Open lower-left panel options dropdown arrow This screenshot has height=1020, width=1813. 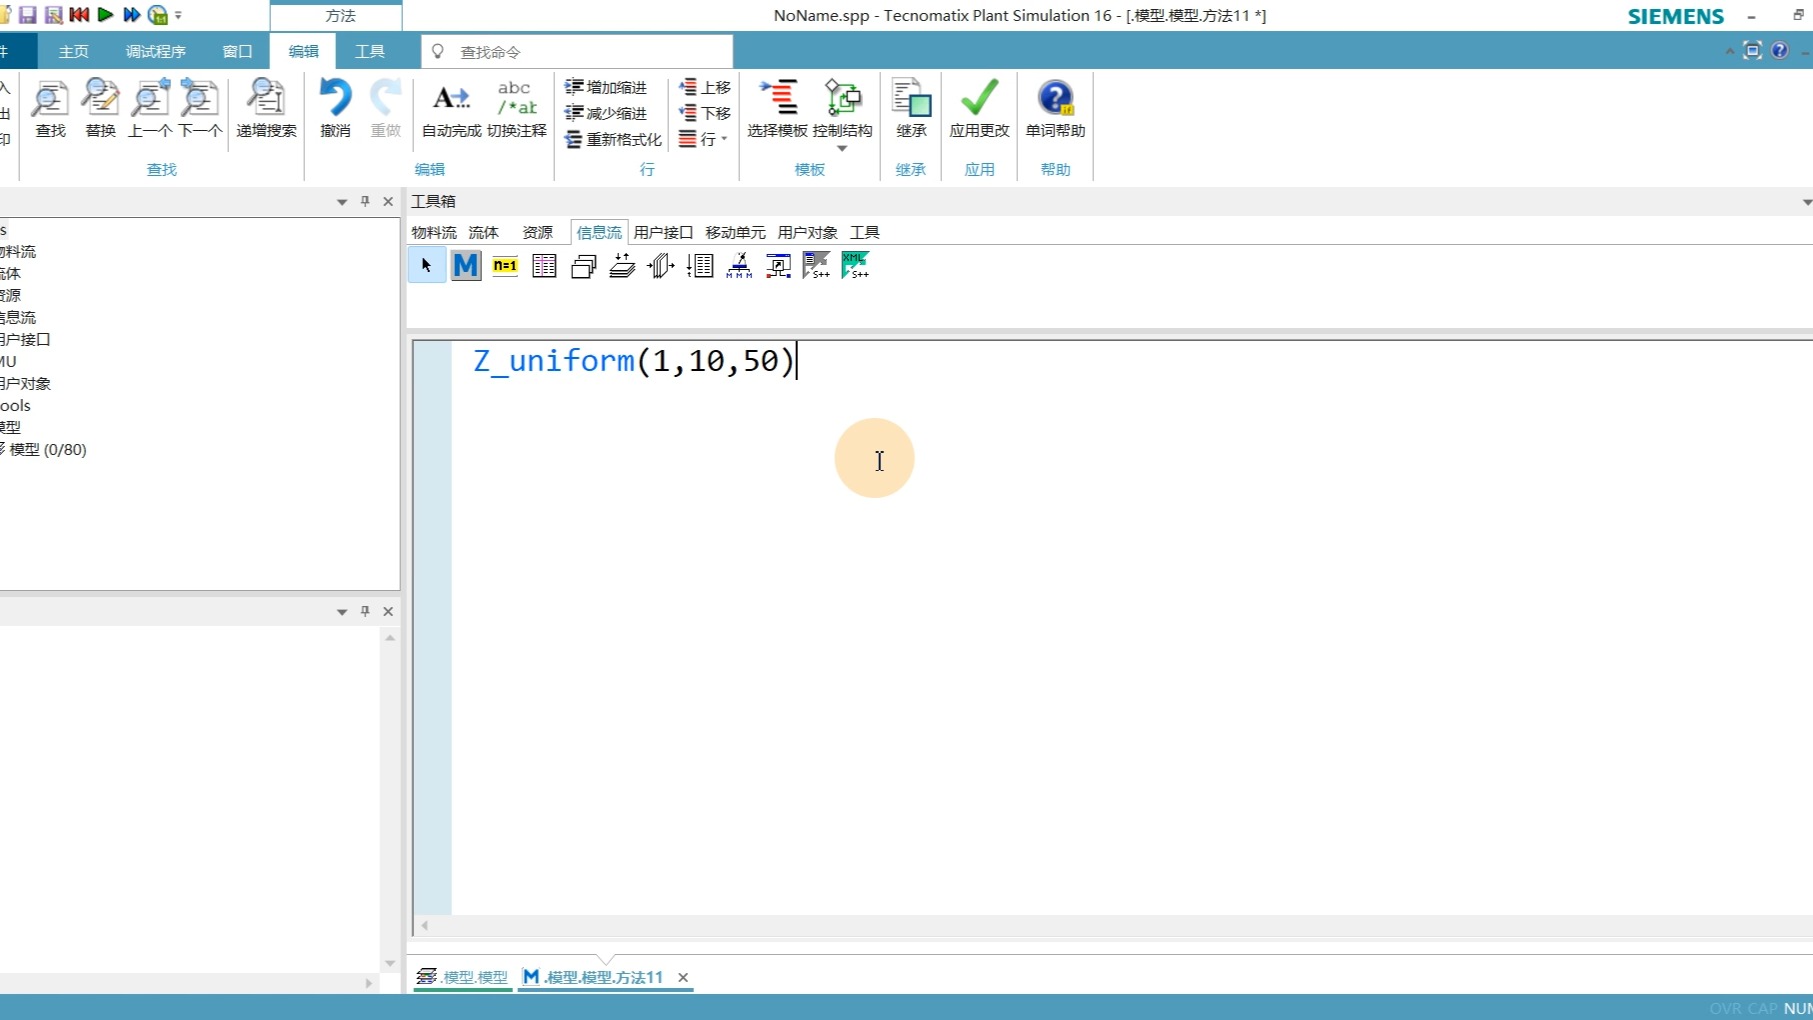342,612
